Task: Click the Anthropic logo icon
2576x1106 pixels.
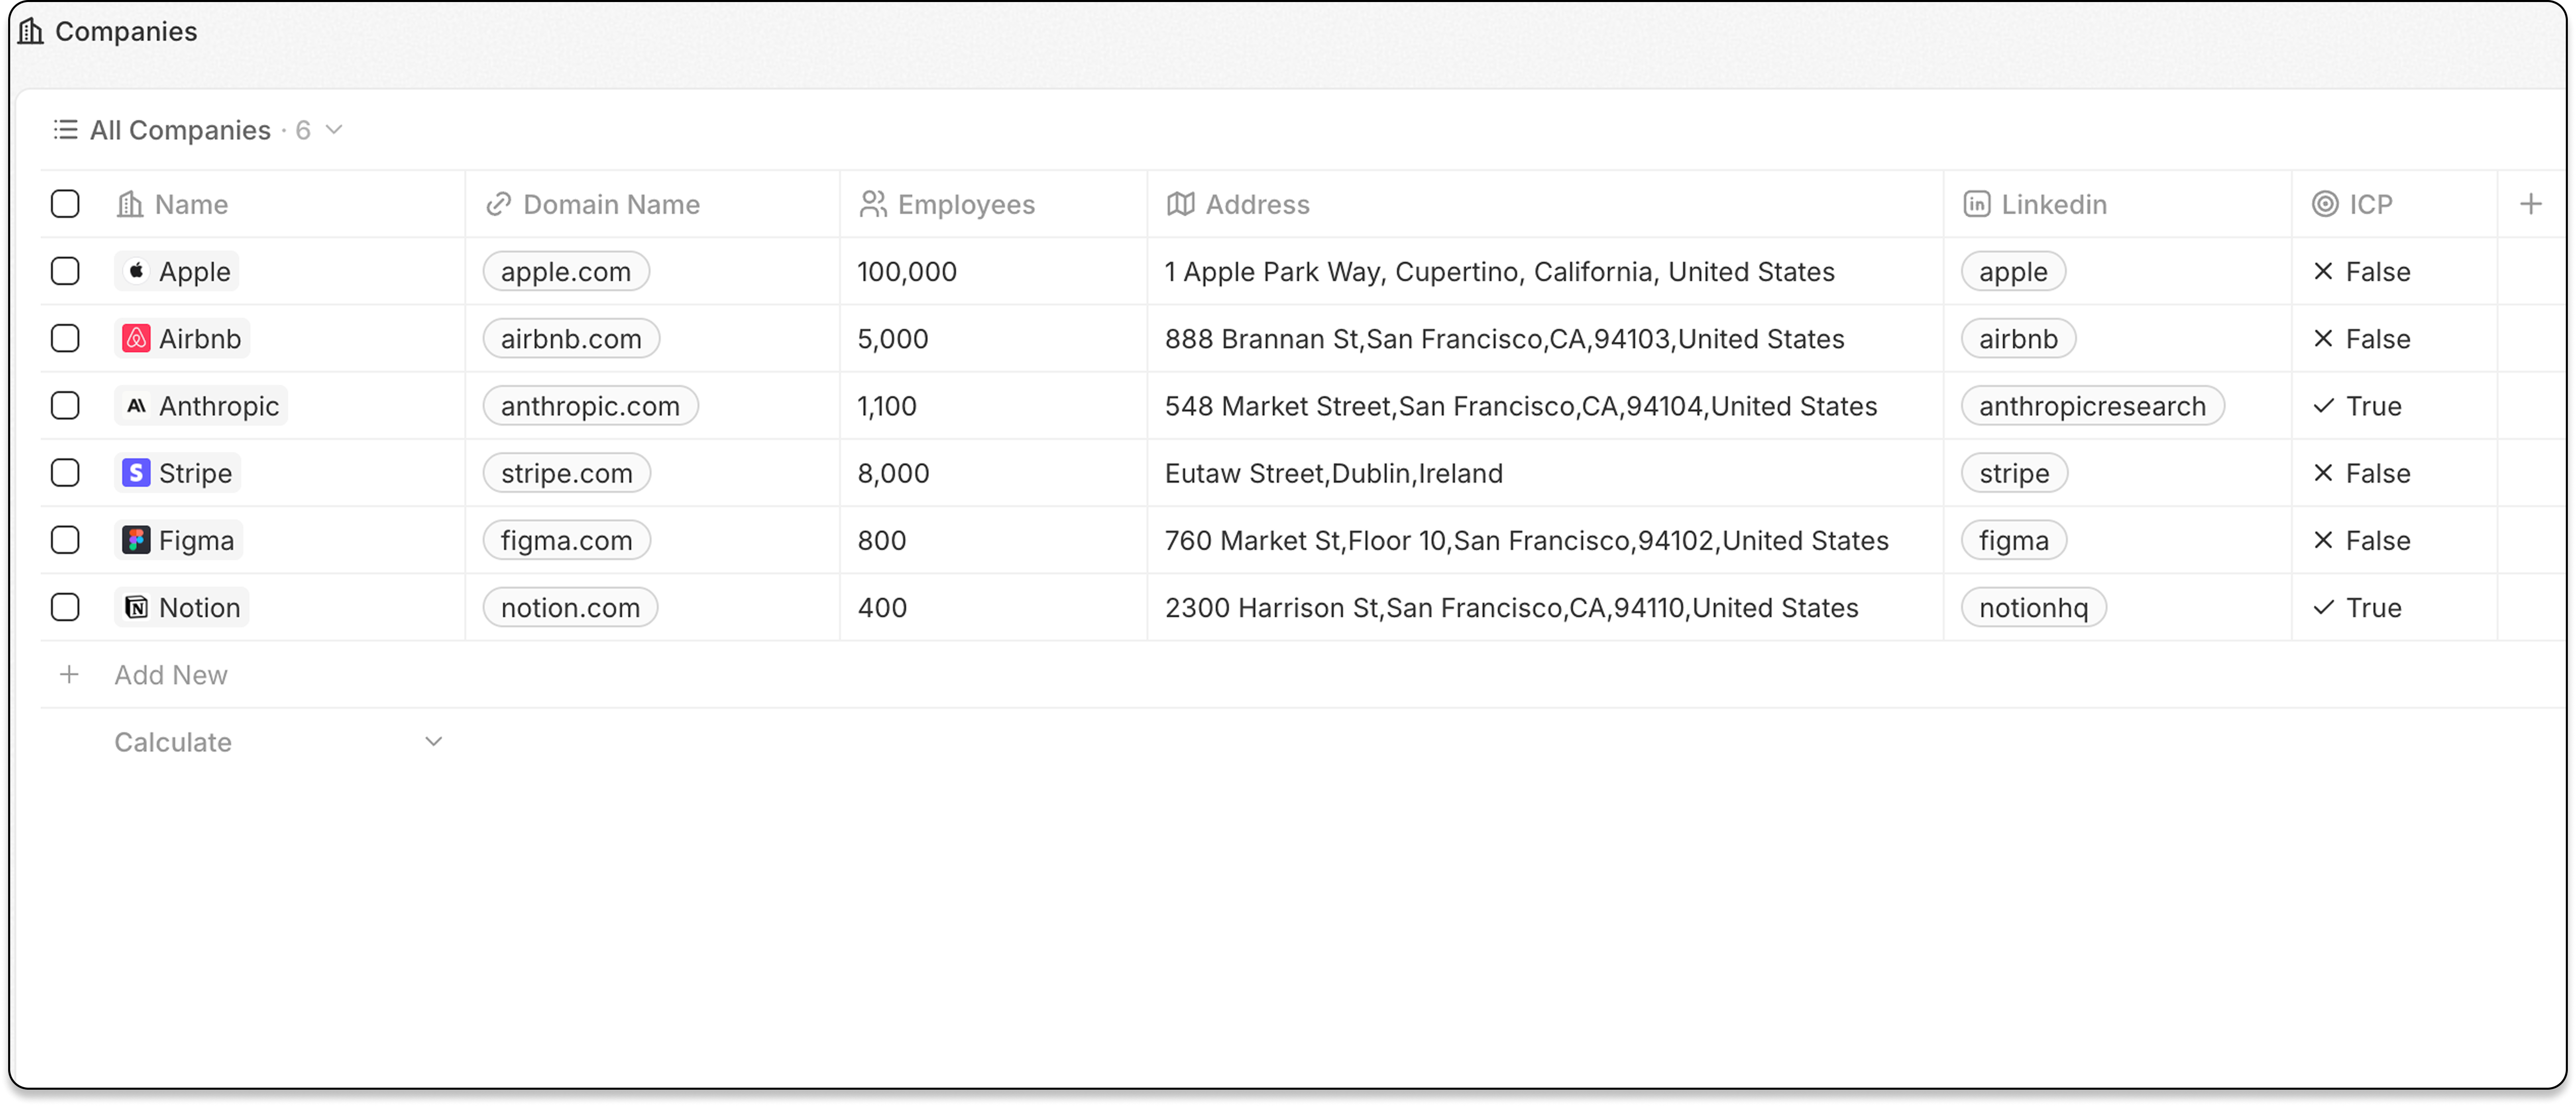Action: tap(136, 406)
